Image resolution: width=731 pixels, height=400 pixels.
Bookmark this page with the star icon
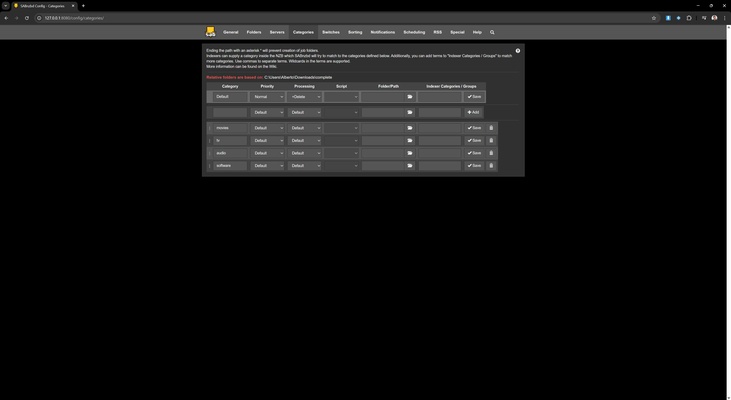click(x=654, y=18)
